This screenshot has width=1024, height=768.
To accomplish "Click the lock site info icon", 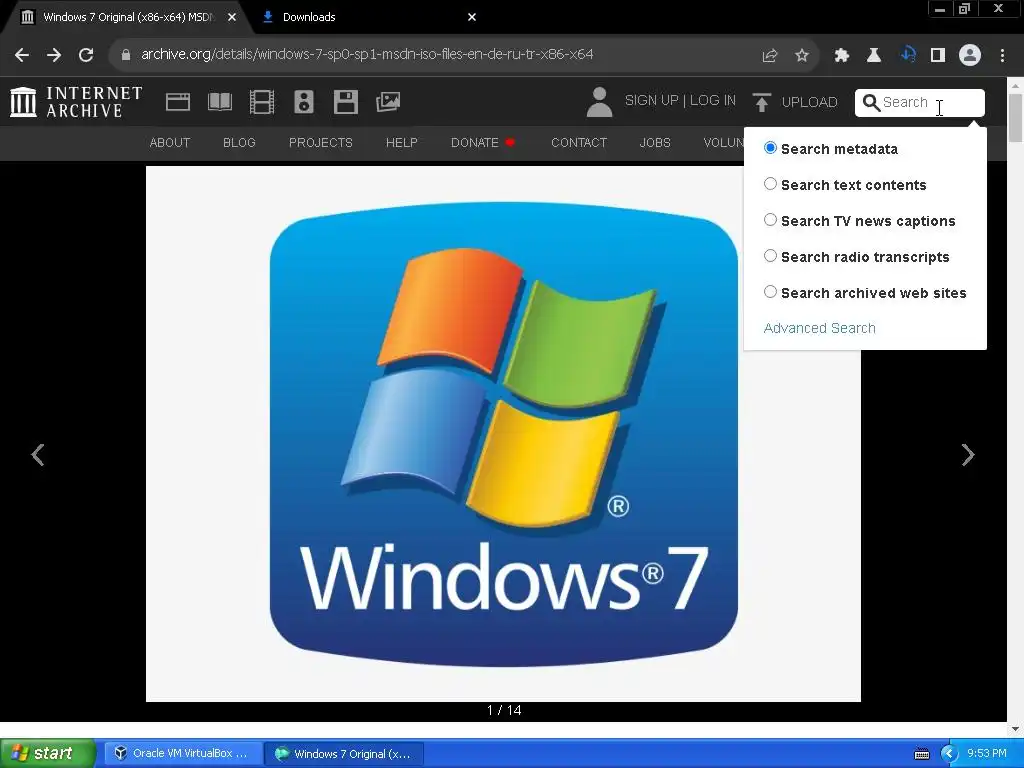I will point(126,55).
